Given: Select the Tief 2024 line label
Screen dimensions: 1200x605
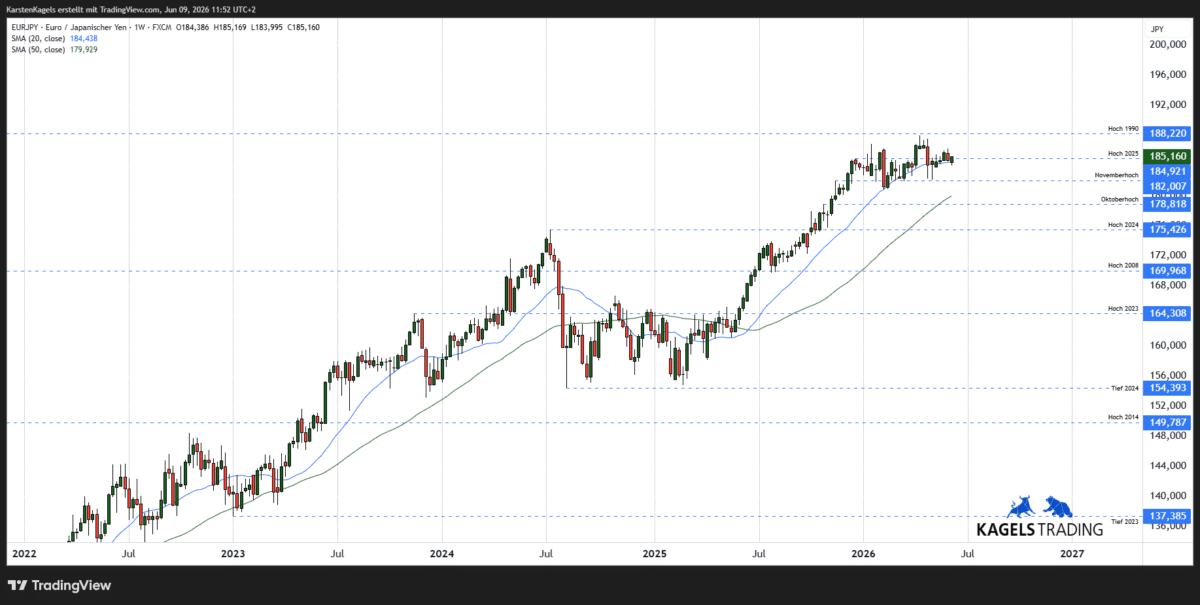Looking at the screenshot, I should point(1124,388).
